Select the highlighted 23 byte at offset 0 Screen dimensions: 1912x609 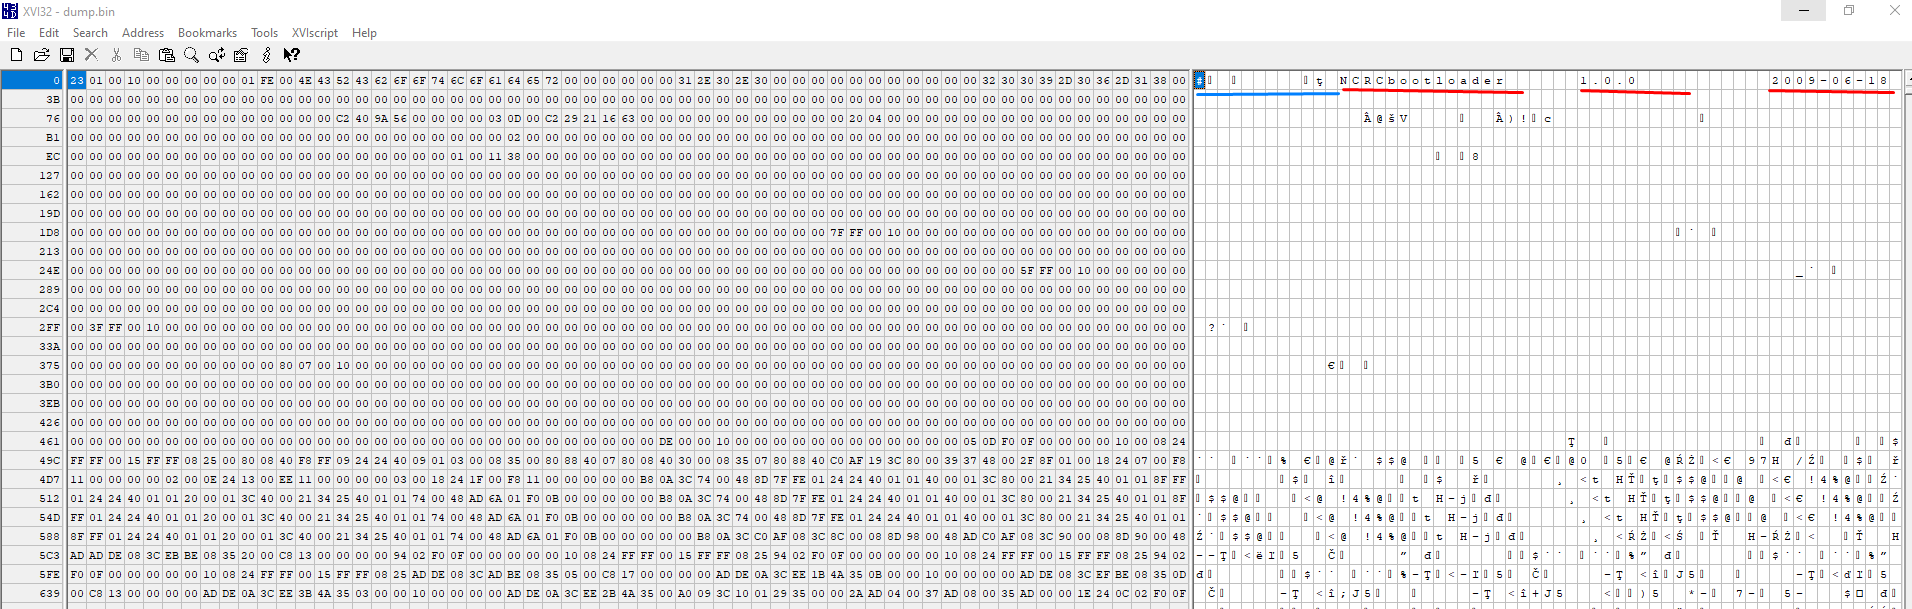pos(77,80)
